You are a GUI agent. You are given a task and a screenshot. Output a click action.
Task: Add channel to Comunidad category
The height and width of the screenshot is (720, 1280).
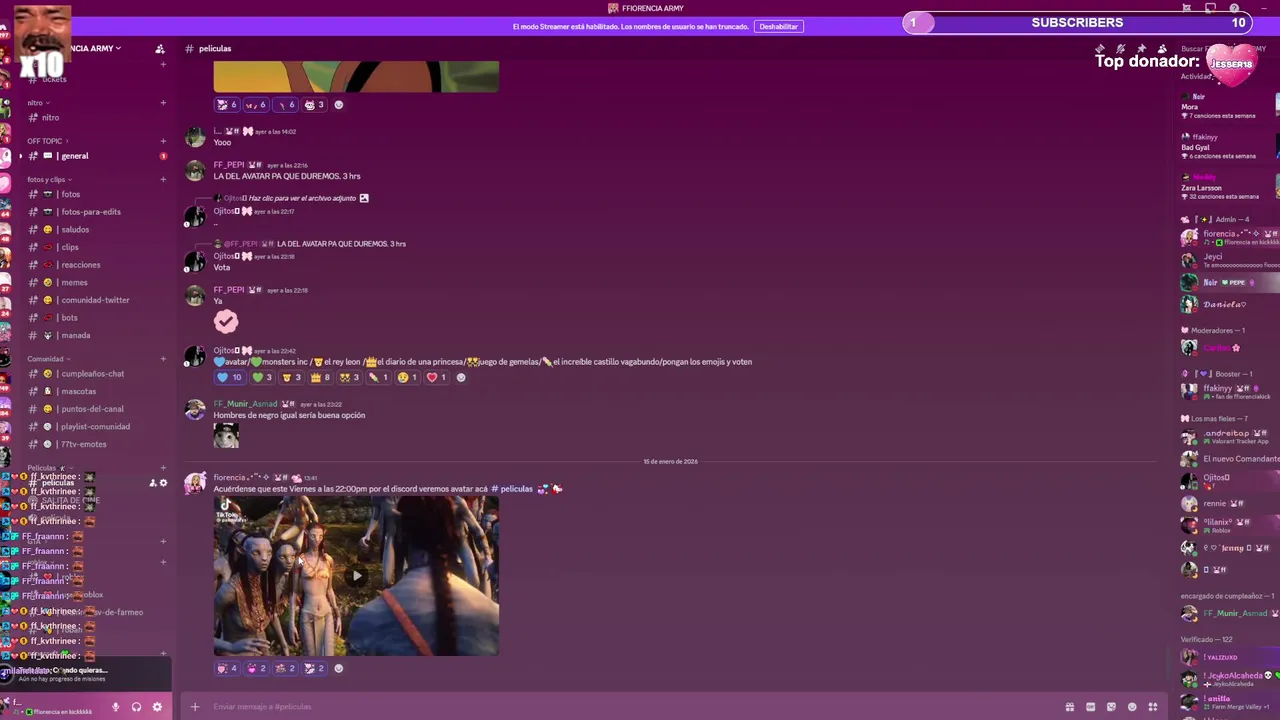[163, 359]
